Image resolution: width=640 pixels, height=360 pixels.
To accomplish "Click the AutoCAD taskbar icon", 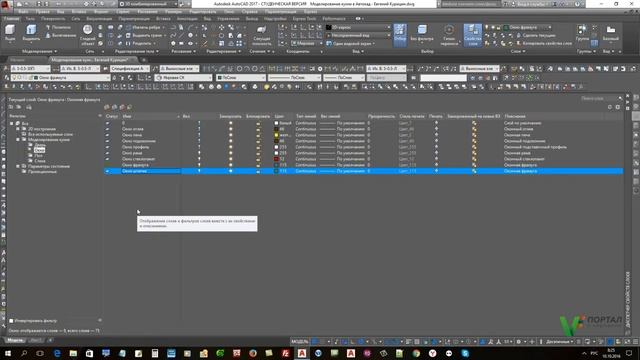I will (x=302, y=353).
